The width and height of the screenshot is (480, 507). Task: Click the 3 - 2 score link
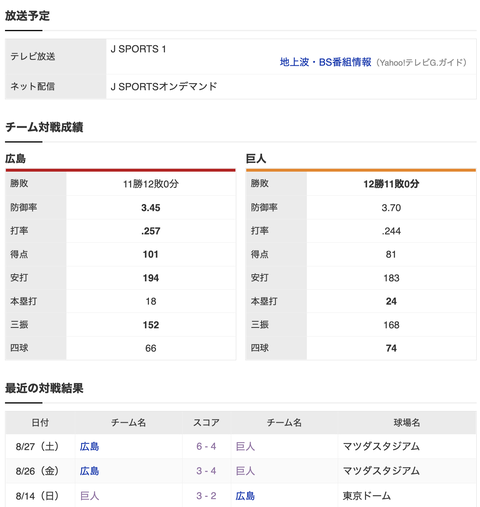click(206, 496)
